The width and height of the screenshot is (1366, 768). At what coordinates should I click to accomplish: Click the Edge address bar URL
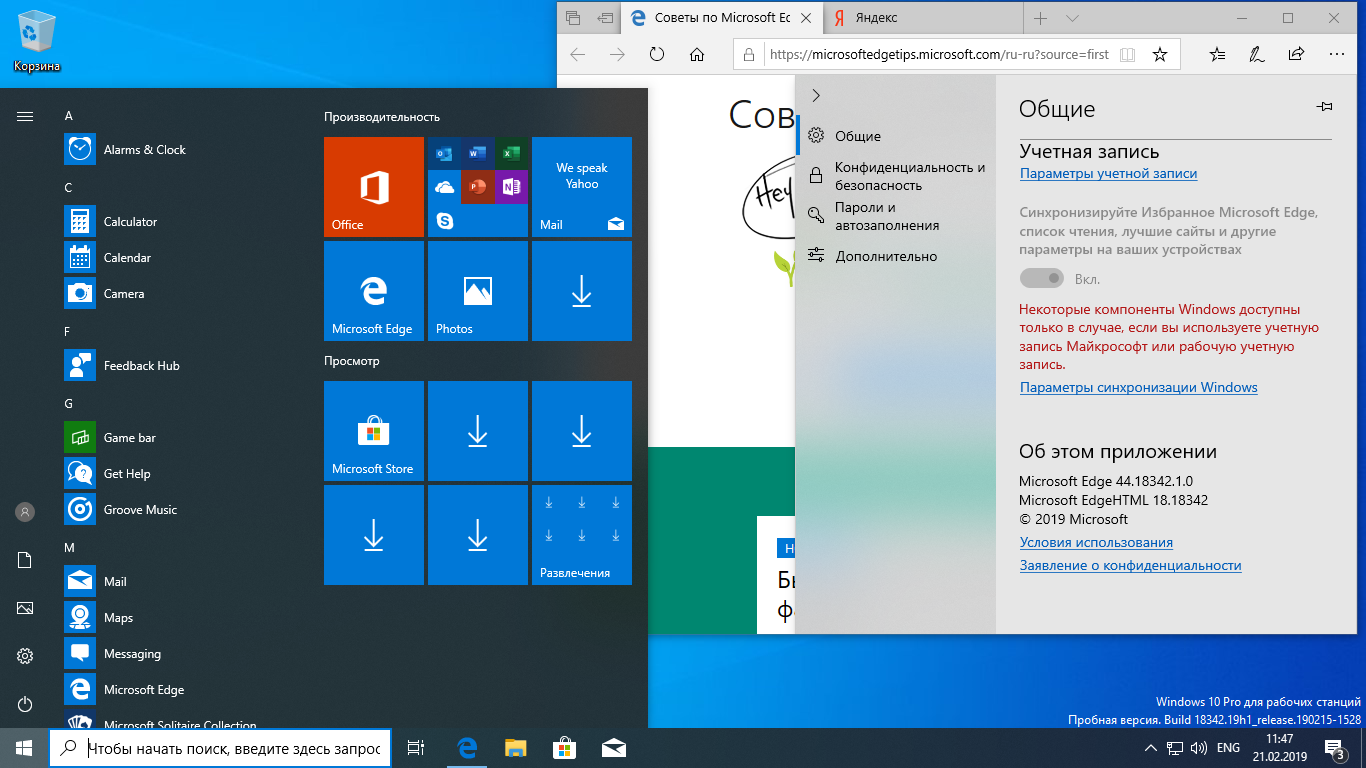click(938, 54)
